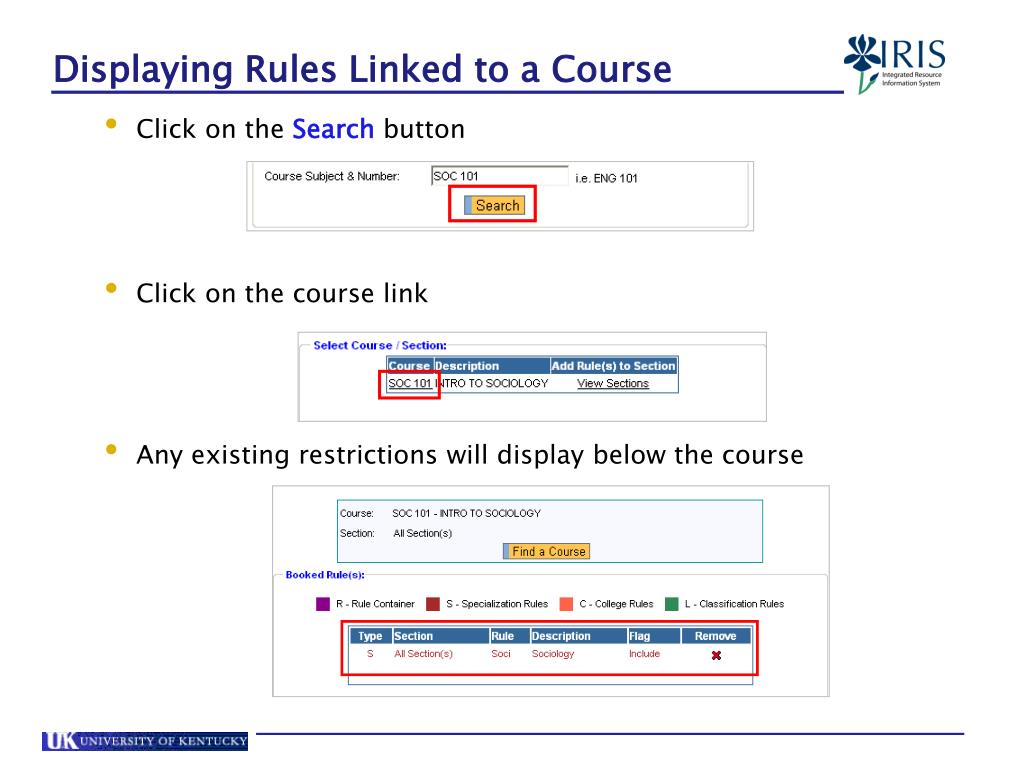
Task: Click the 'i.e. ENG 101' hint text
Action: coord(606,178)
